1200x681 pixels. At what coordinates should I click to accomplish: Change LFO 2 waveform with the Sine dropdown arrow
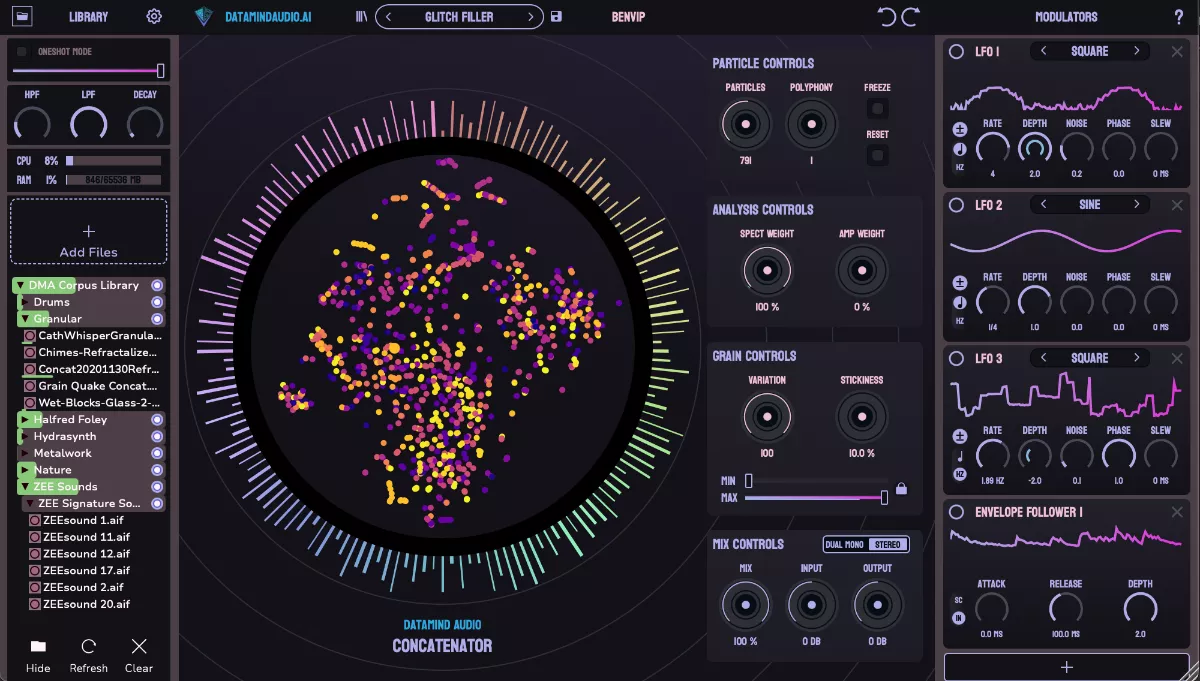(1139, 204)
